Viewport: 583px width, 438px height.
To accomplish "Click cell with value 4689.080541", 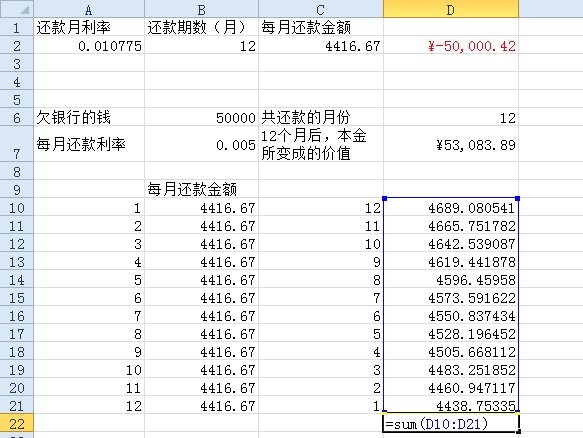I will click(x=451, y=207).
